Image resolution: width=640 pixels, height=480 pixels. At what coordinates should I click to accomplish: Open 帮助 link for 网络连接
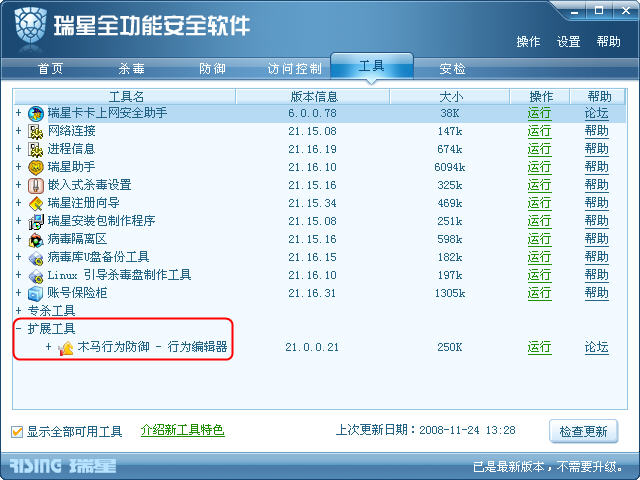(596, 131)
